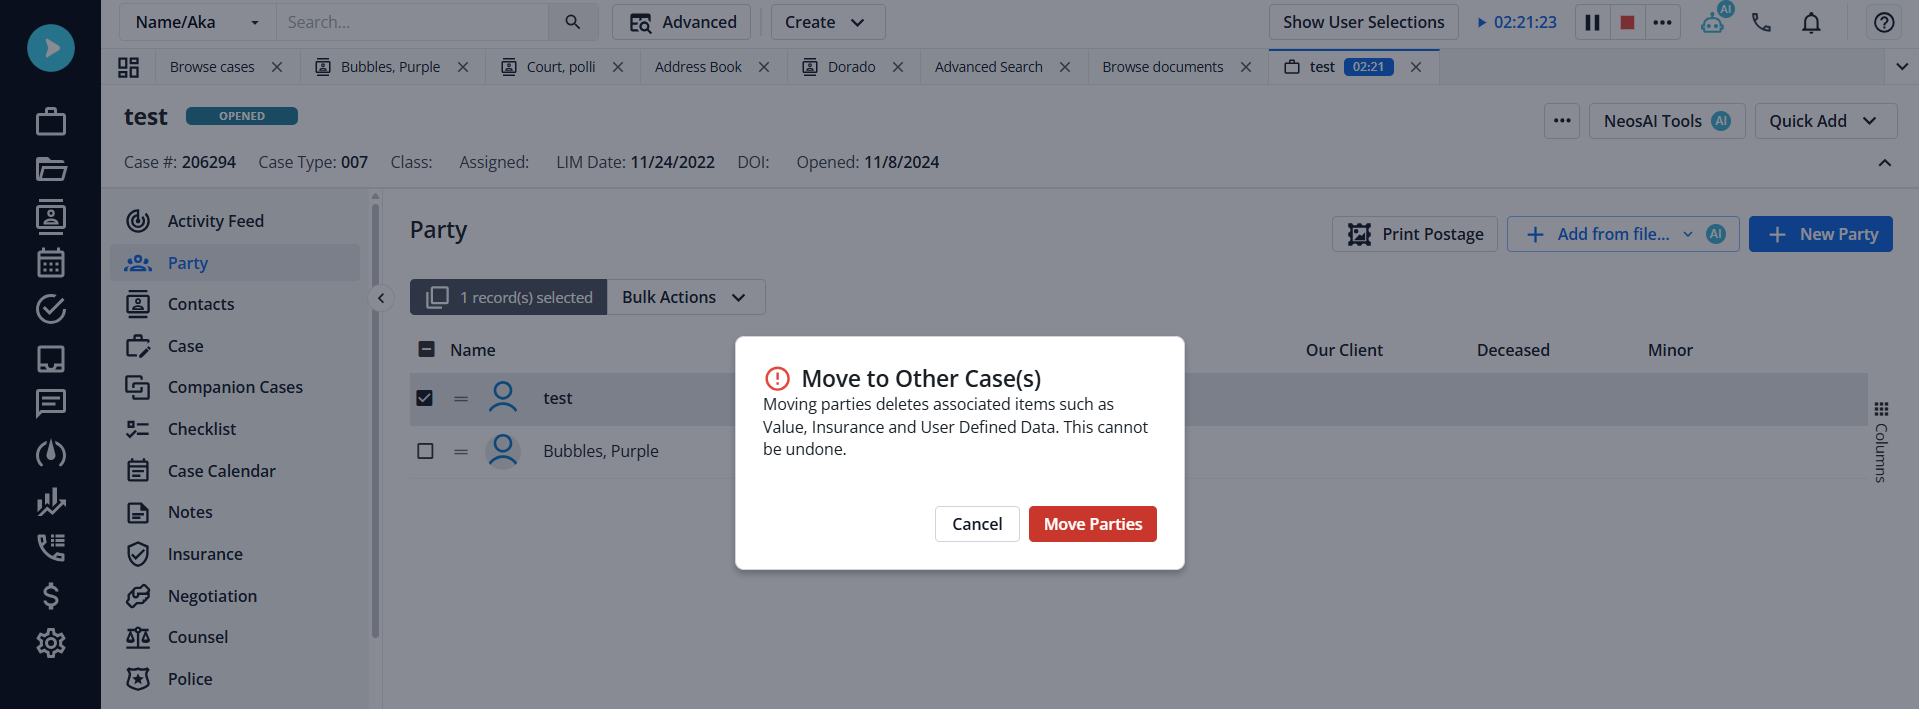The height and width of the screenshot is (709, 1919).
Task: Open the chat messages icon in left rail
Action: click(51, 404)
